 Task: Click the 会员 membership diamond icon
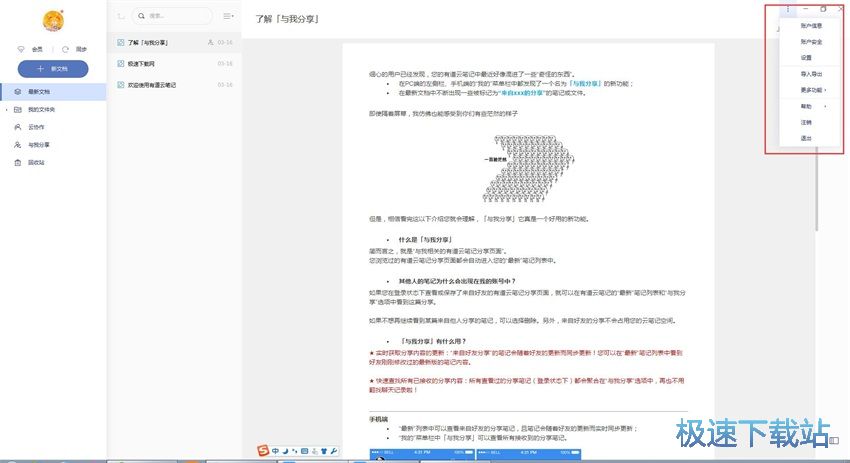pos(21,49)
